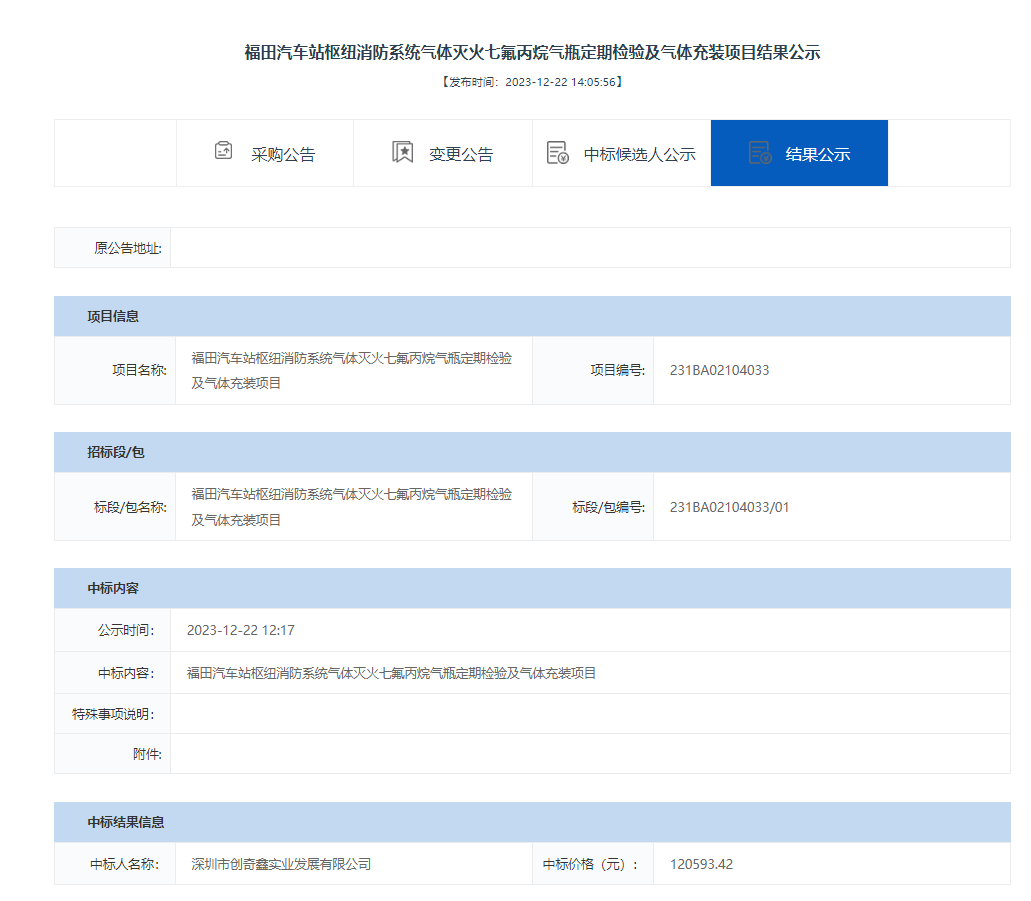Click the 中标候选人公示 document icon
Image resolution: width=1031 pixels, height=901 pixels.
[x=558, y=153]
